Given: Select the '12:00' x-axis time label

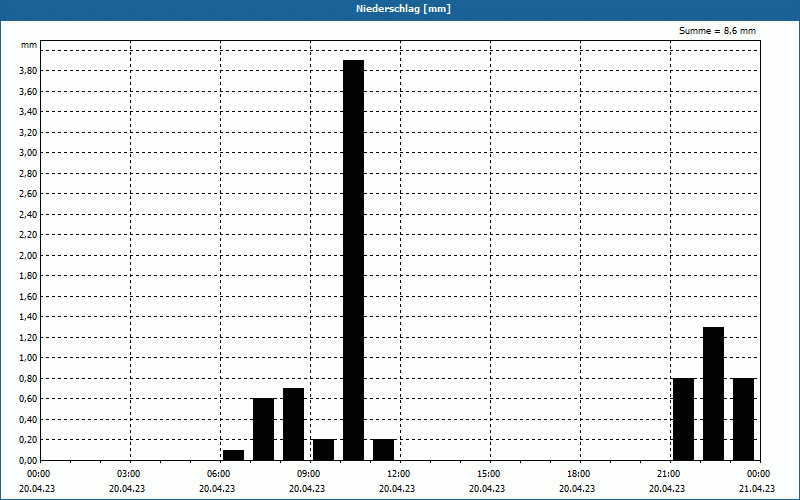Looking at the screenshot, I should (x=398, y=474).
